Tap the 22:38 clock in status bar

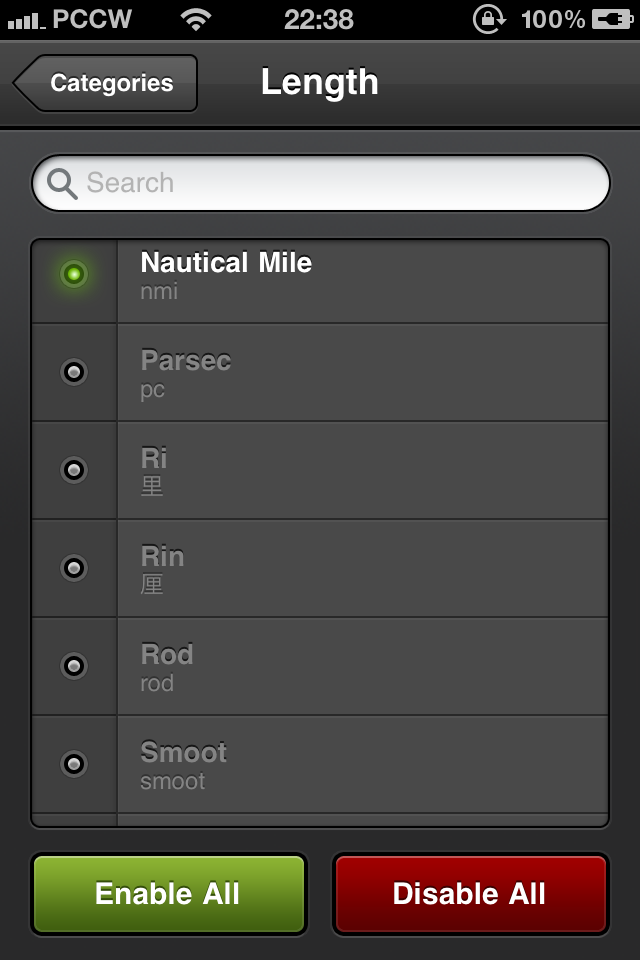(x=318, y=20)
